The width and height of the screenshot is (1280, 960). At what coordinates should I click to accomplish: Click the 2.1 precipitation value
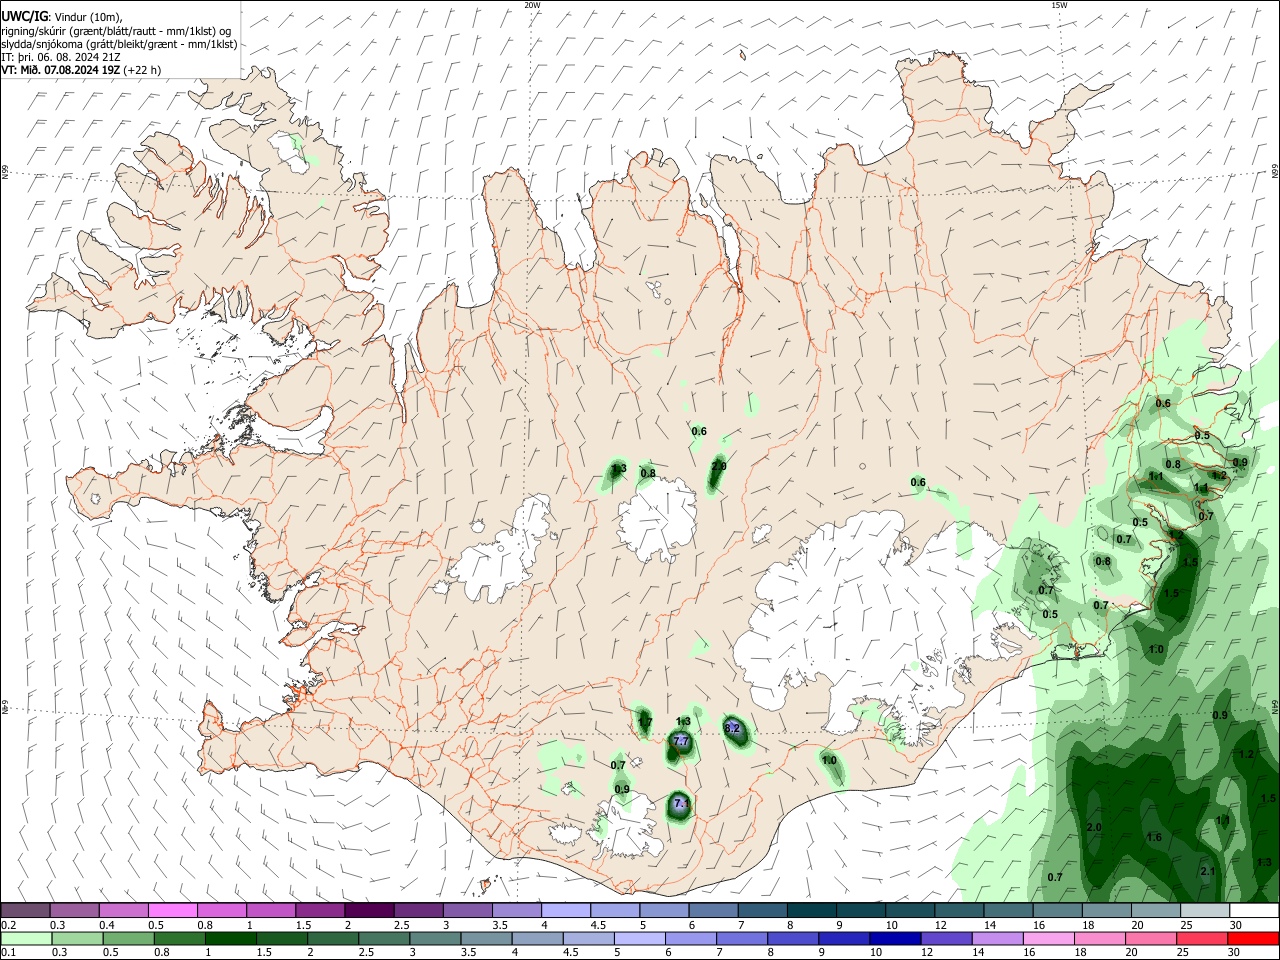click(1207, 872)
